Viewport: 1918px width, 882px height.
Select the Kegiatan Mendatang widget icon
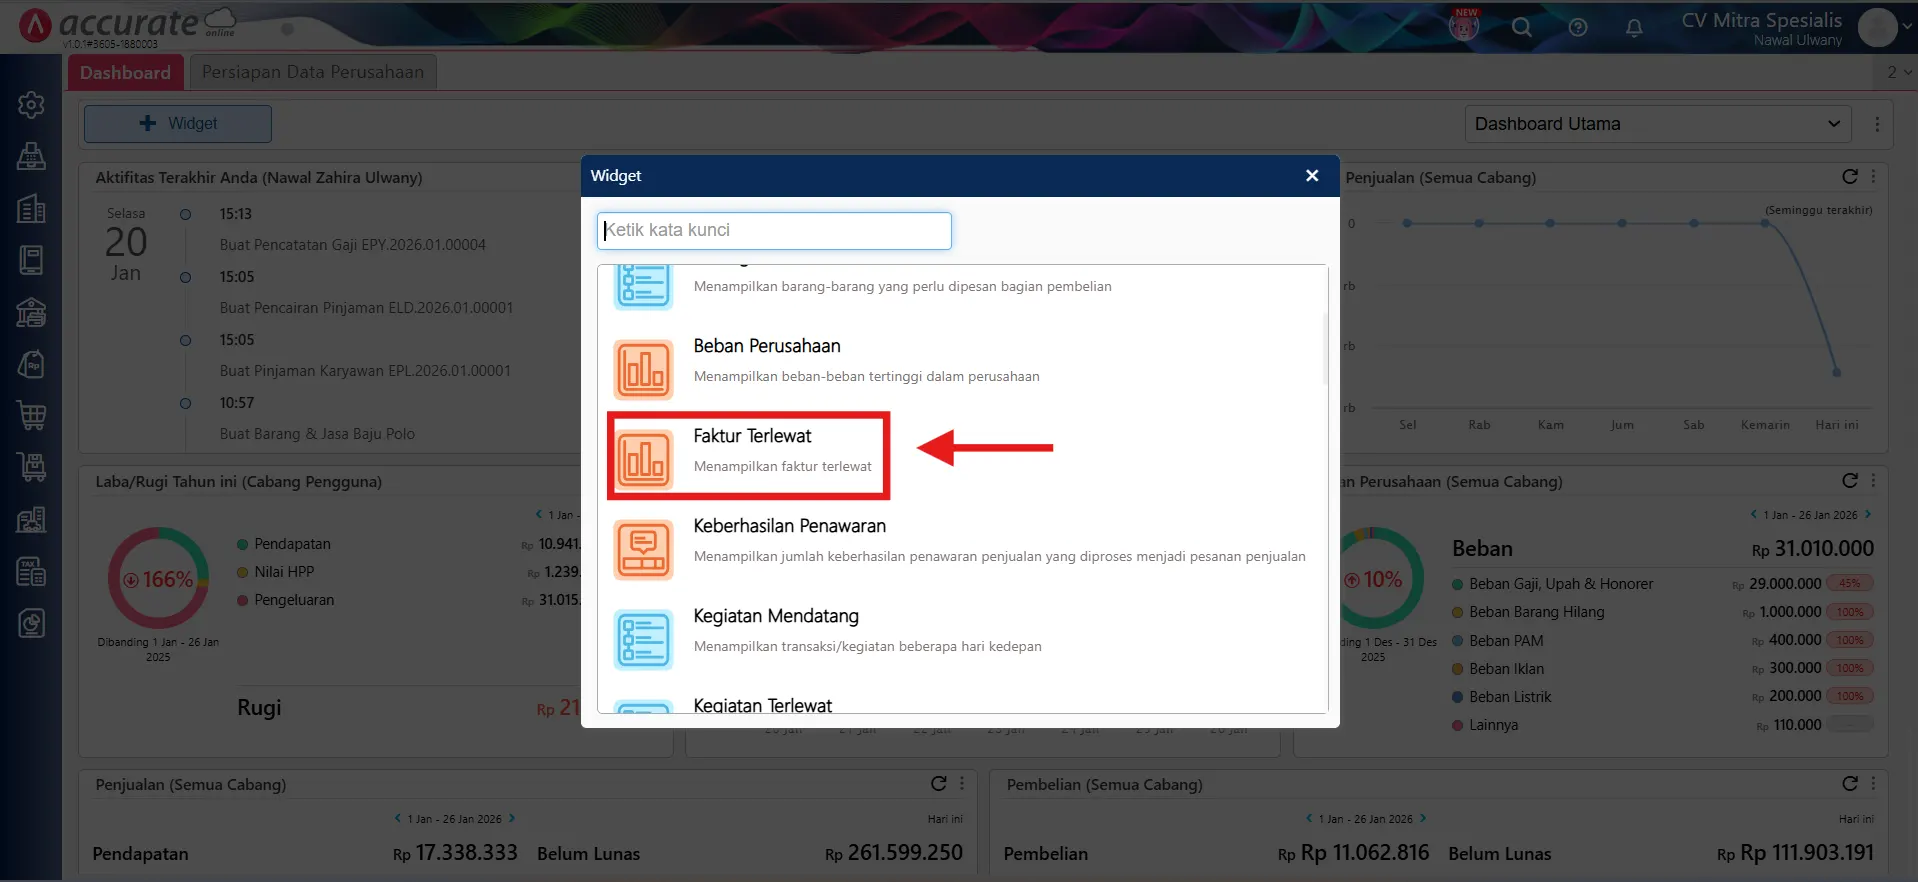click(643, 639)
